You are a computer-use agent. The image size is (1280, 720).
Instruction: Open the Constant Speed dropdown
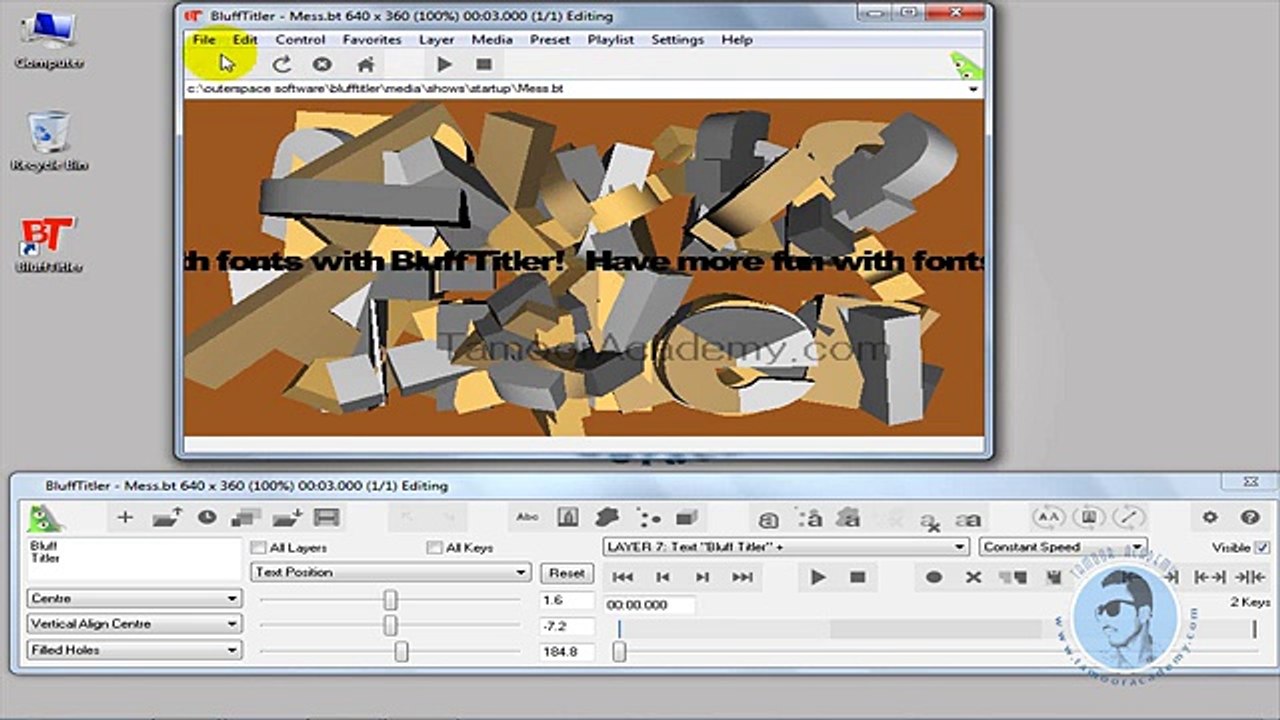pos(1063,547)
